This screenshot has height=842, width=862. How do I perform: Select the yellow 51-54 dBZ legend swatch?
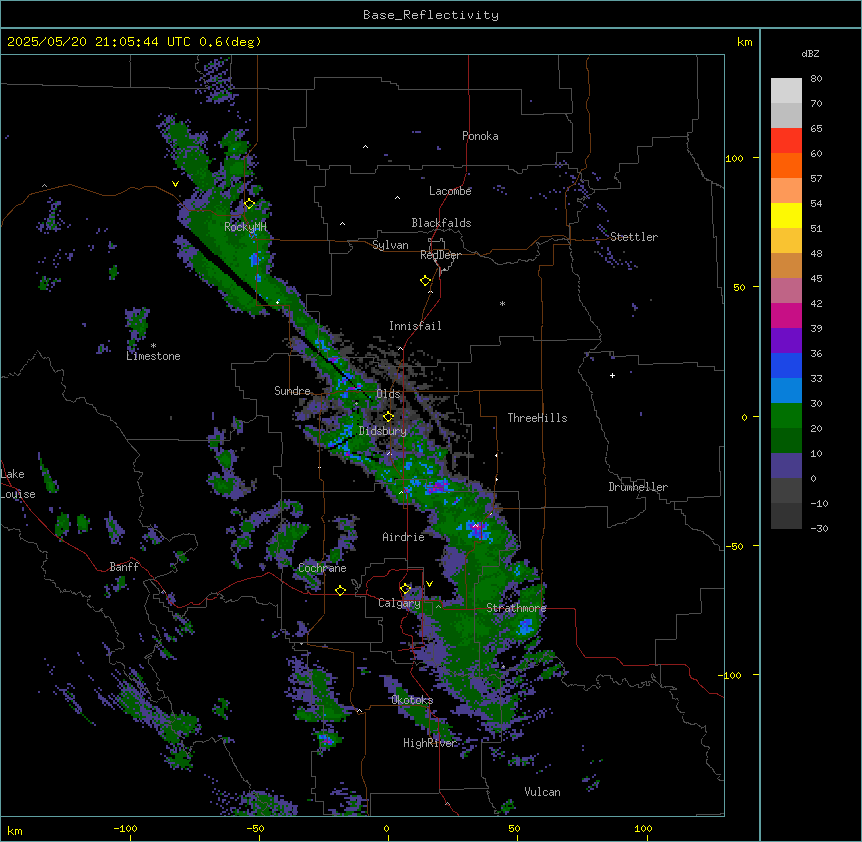pos(786,215)
